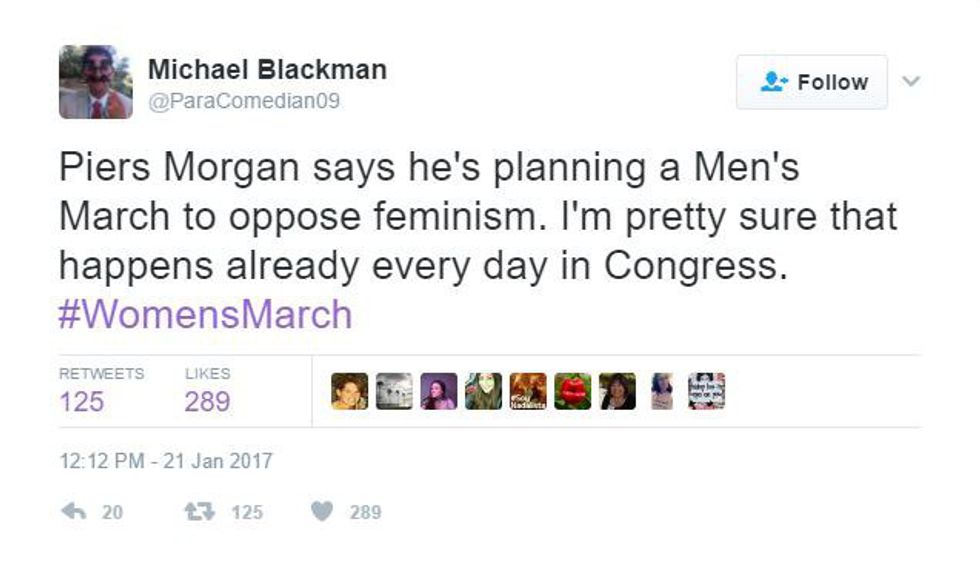Like the tweet with the heart icon
The image size is (980, 572).
320,512
